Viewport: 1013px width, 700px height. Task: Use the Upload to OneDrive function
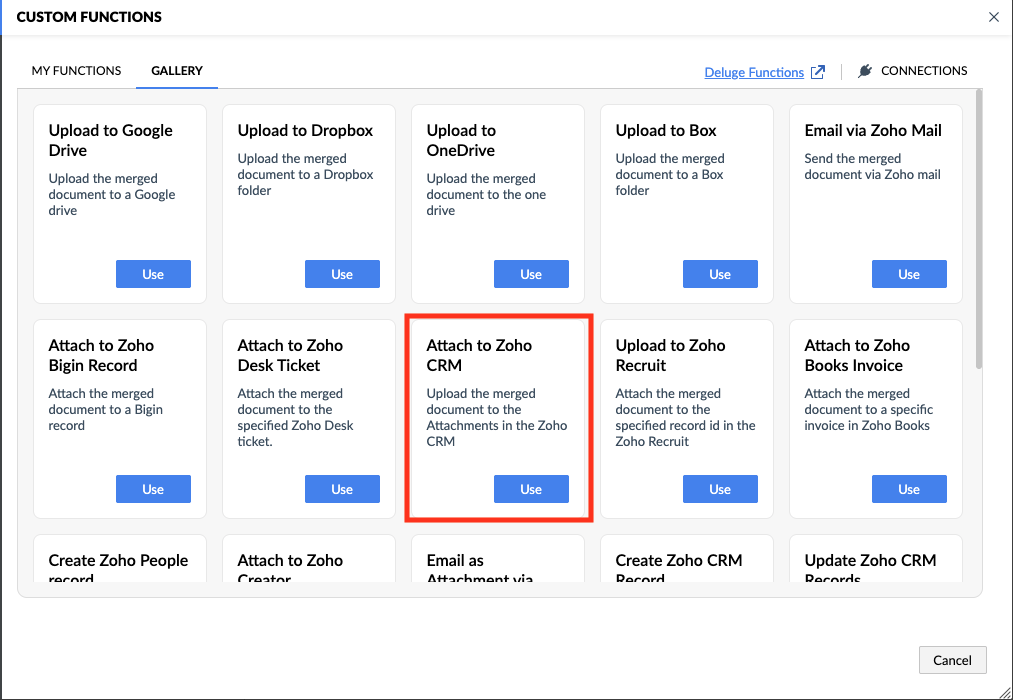point(531,274)
